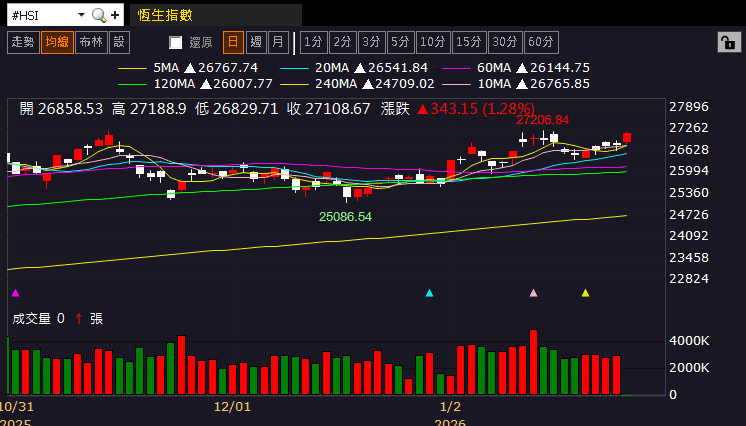Select the 週 weekly period

tap(256, 42)
